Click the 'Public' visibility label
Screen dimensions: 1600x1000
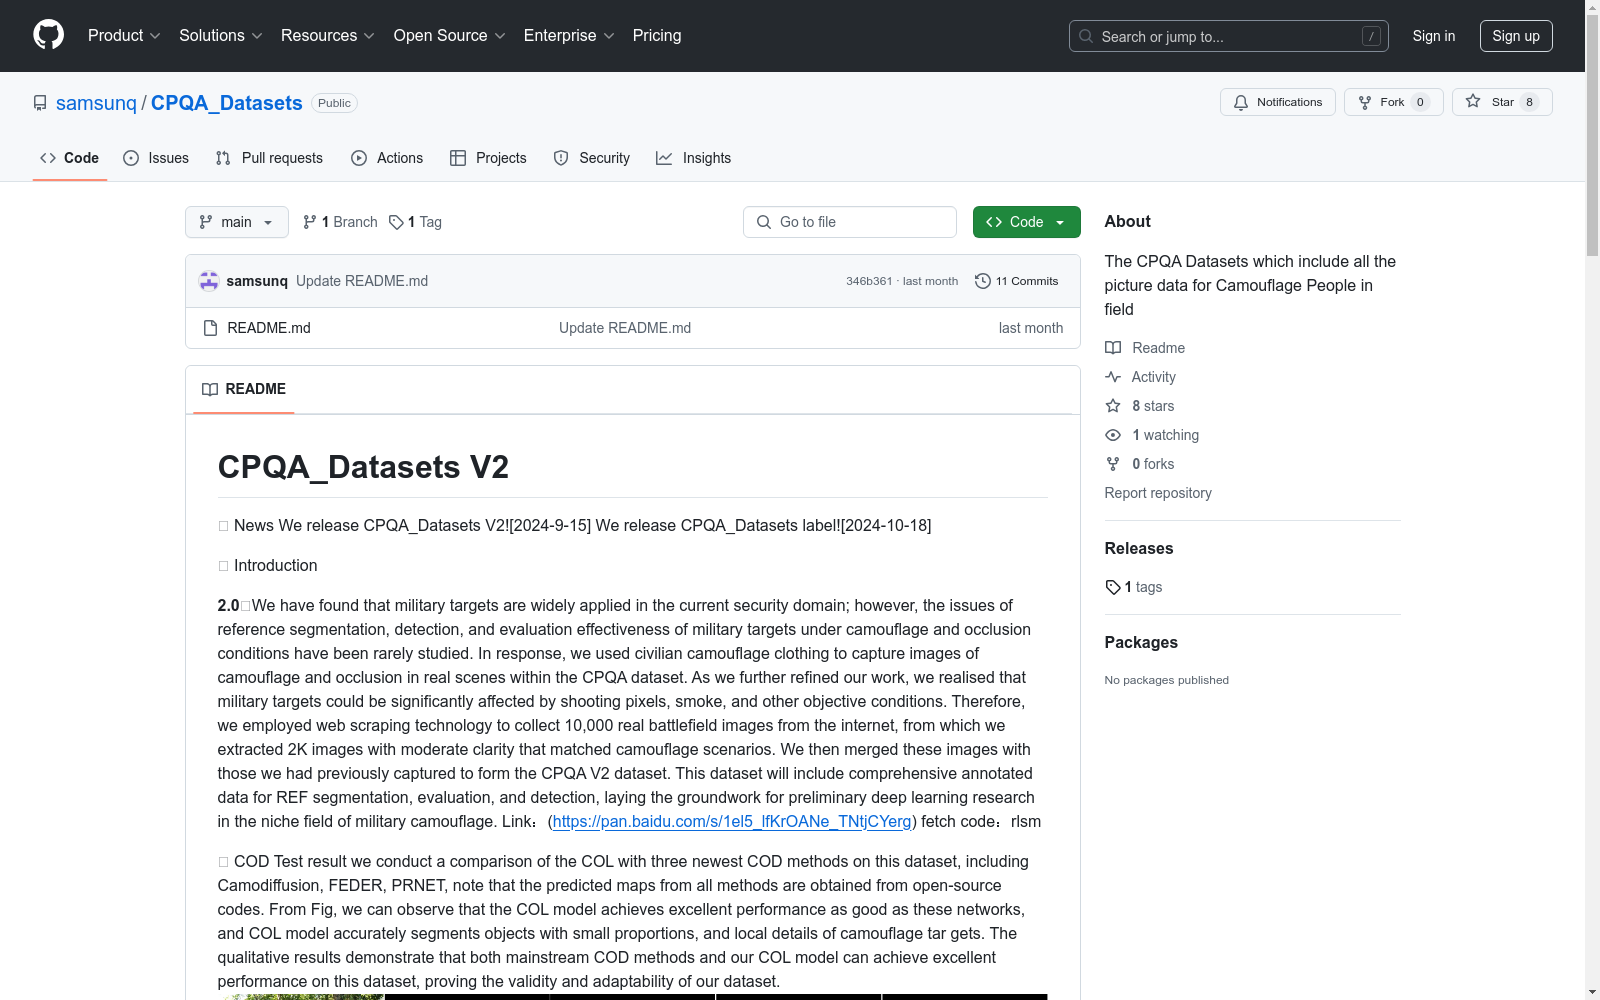click(x=334, y=103)
